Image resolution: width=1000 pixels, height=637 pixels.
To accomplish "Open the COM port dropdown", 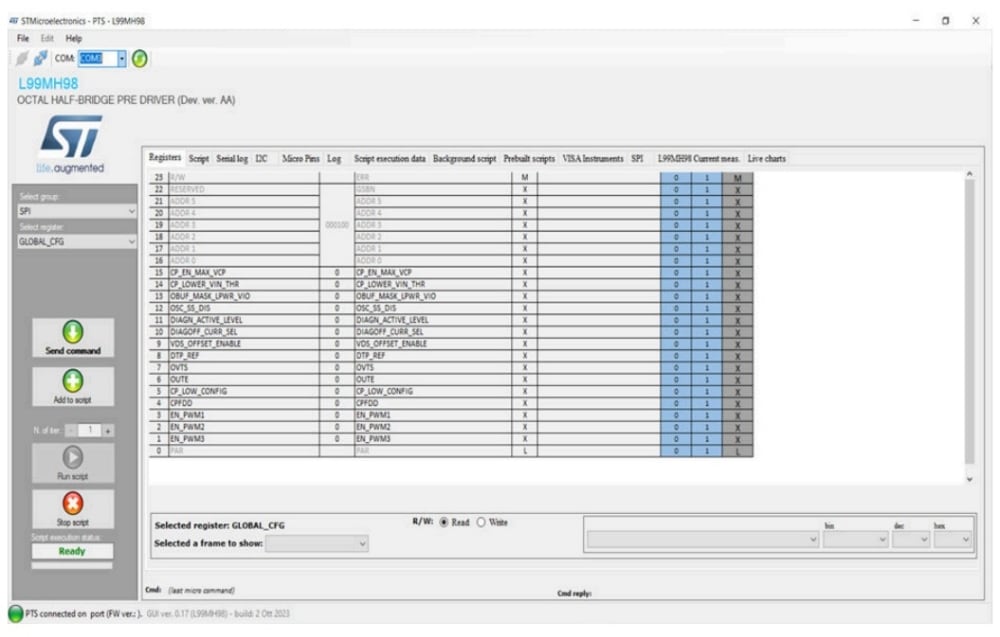I will [x=123, y=58].
